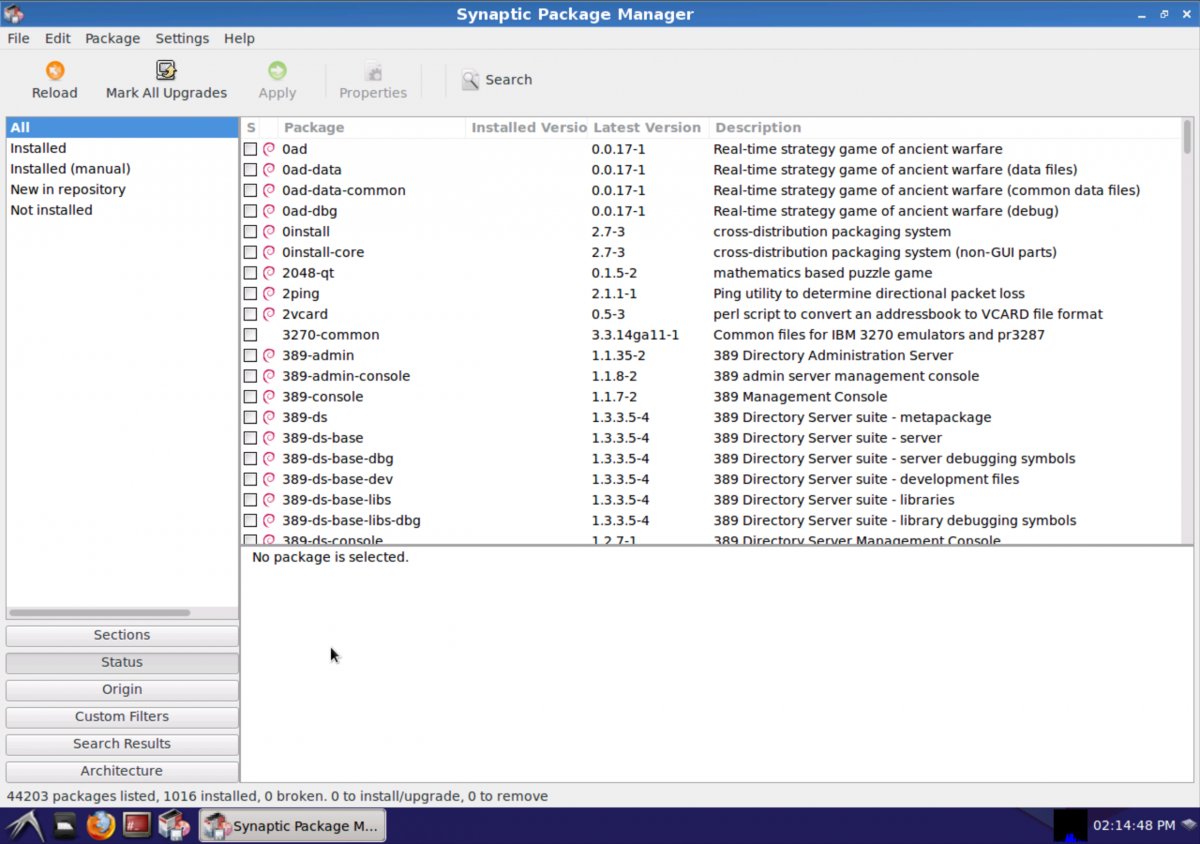Viewport: 1200px width, 844px height.
Task: Click the Debian swirl icon beside 0ad
Action: tap(269, 149)
